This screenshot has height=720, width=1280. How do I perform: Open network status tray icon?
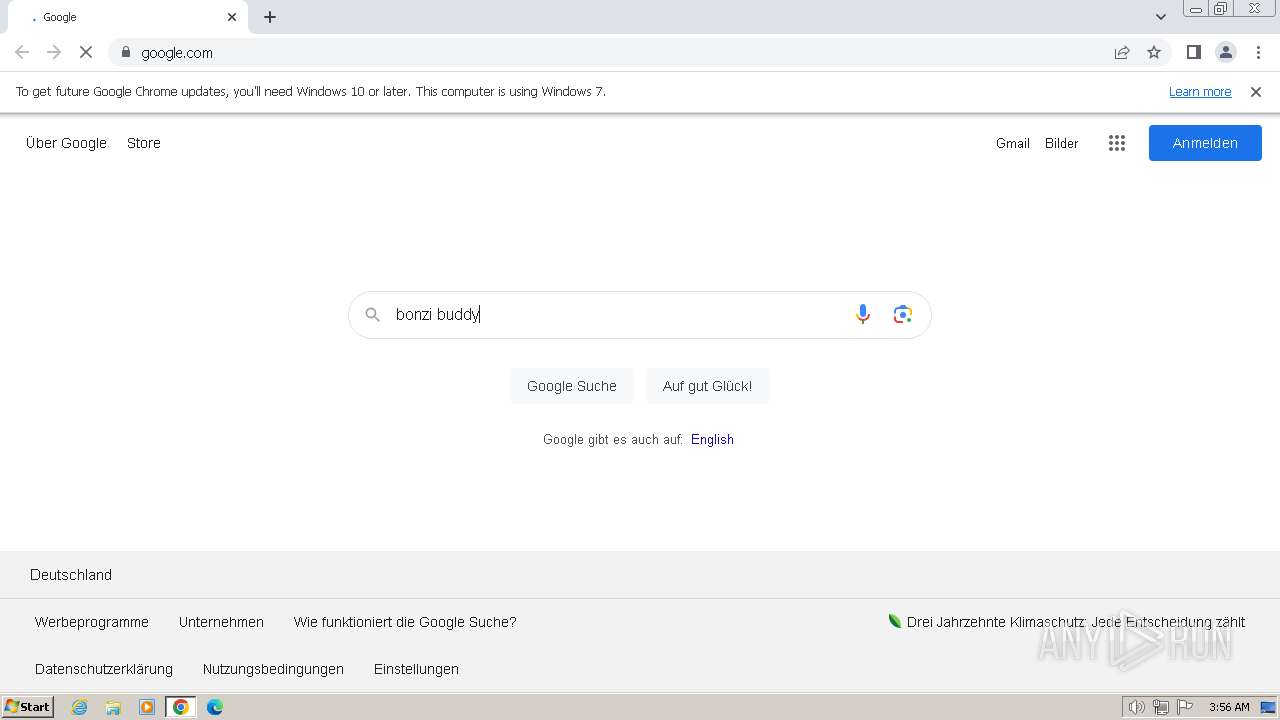click(1161, 707)
